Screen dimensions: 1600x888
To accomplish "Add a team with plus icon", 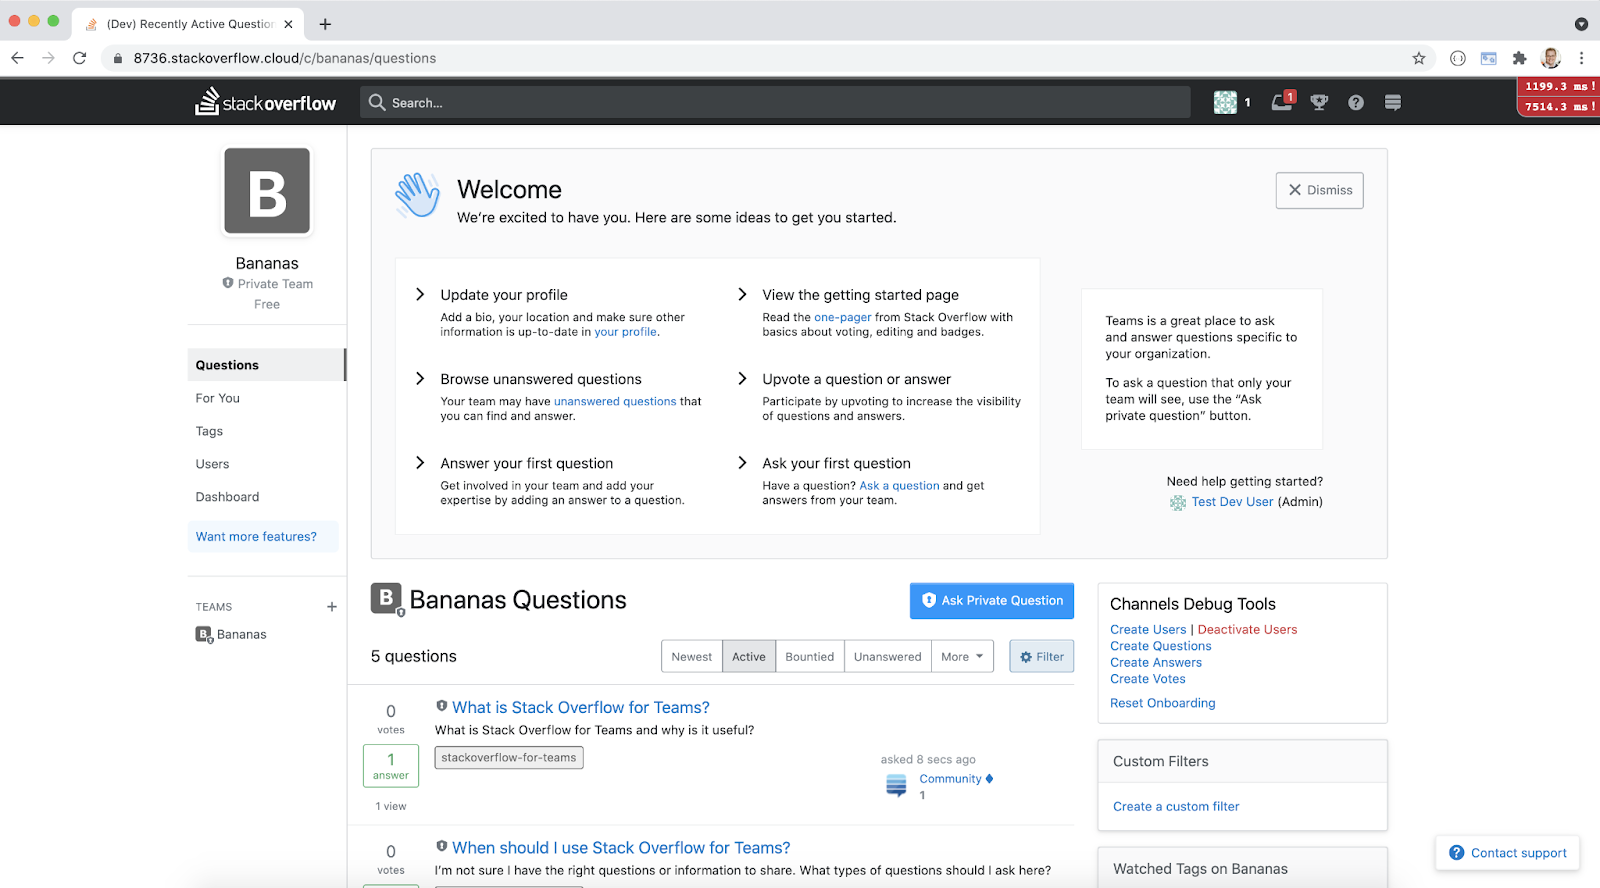I will tap(332, 607).
